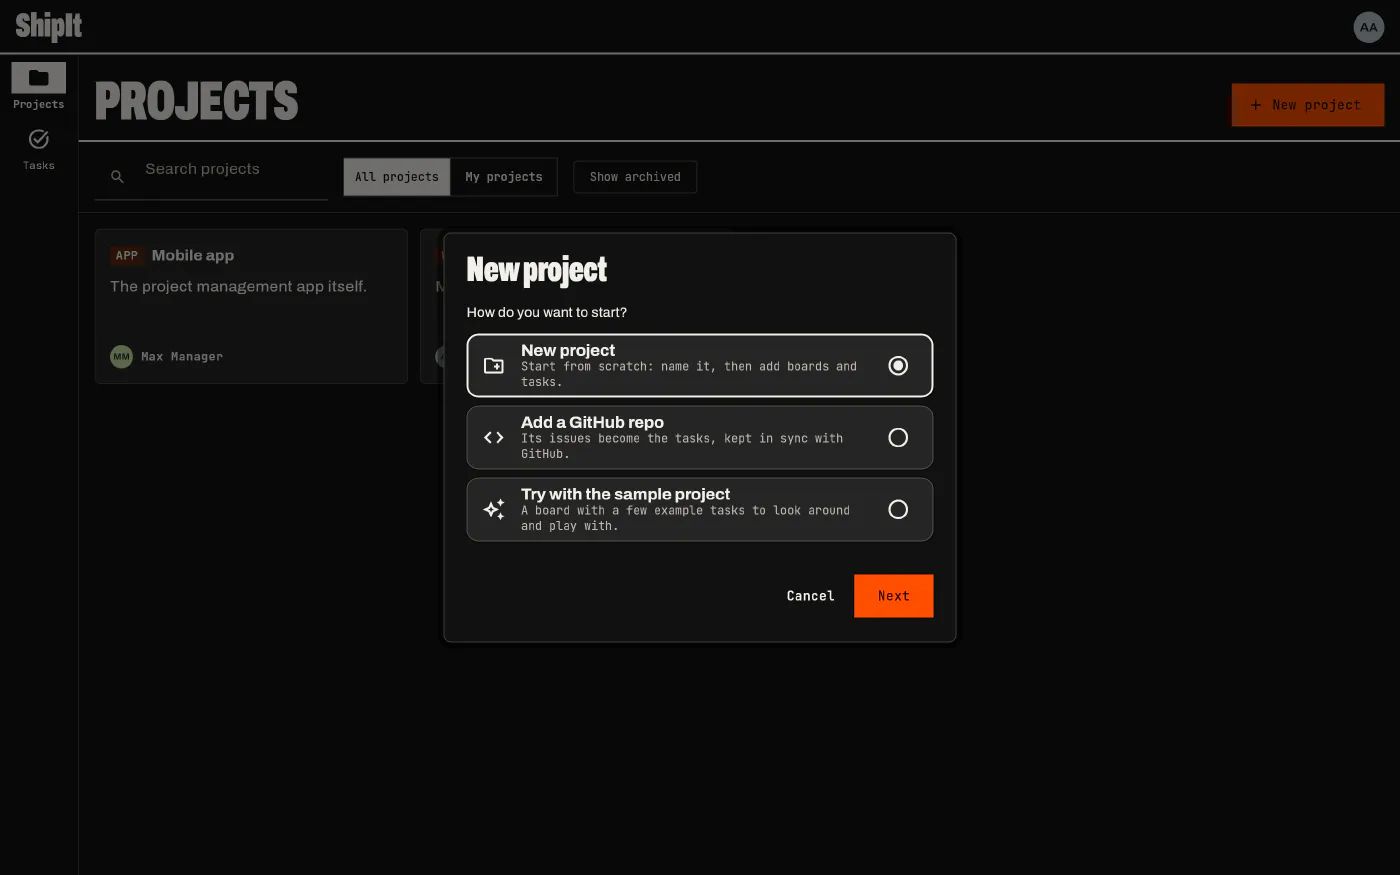Open the Projects sidebar folder icon
Image resolution: width=1400 pixels, height=875 pixels.
[x=39, y=78]
